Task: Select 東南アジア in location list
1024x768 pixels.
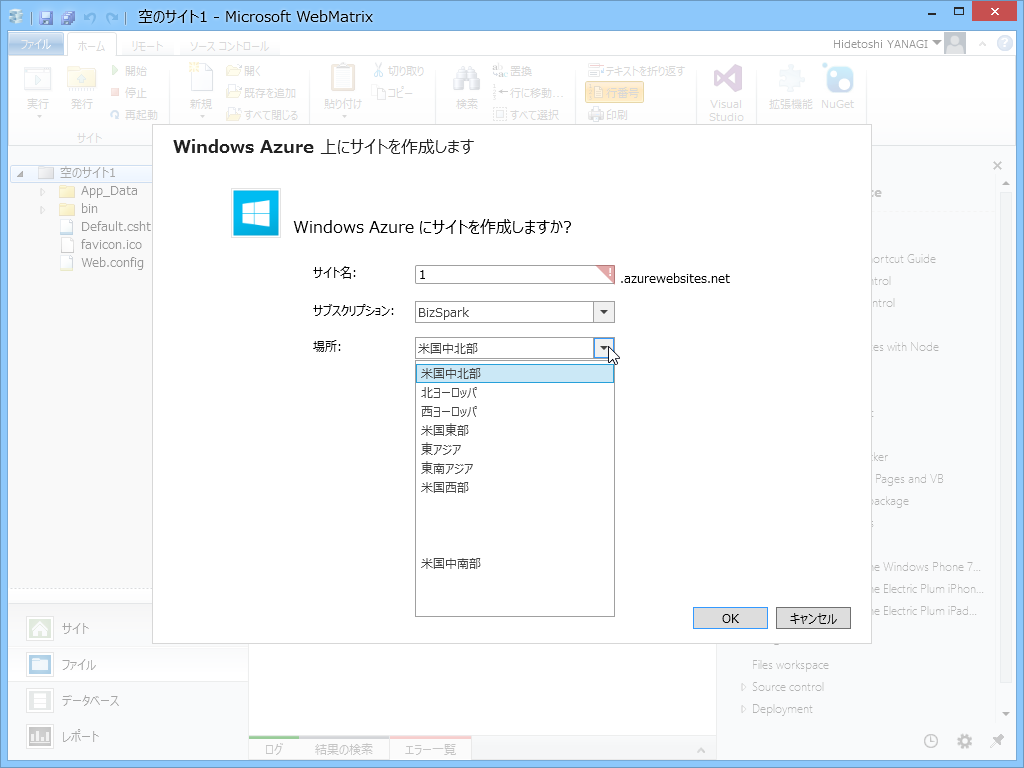Action: click(x=515, y=468)
